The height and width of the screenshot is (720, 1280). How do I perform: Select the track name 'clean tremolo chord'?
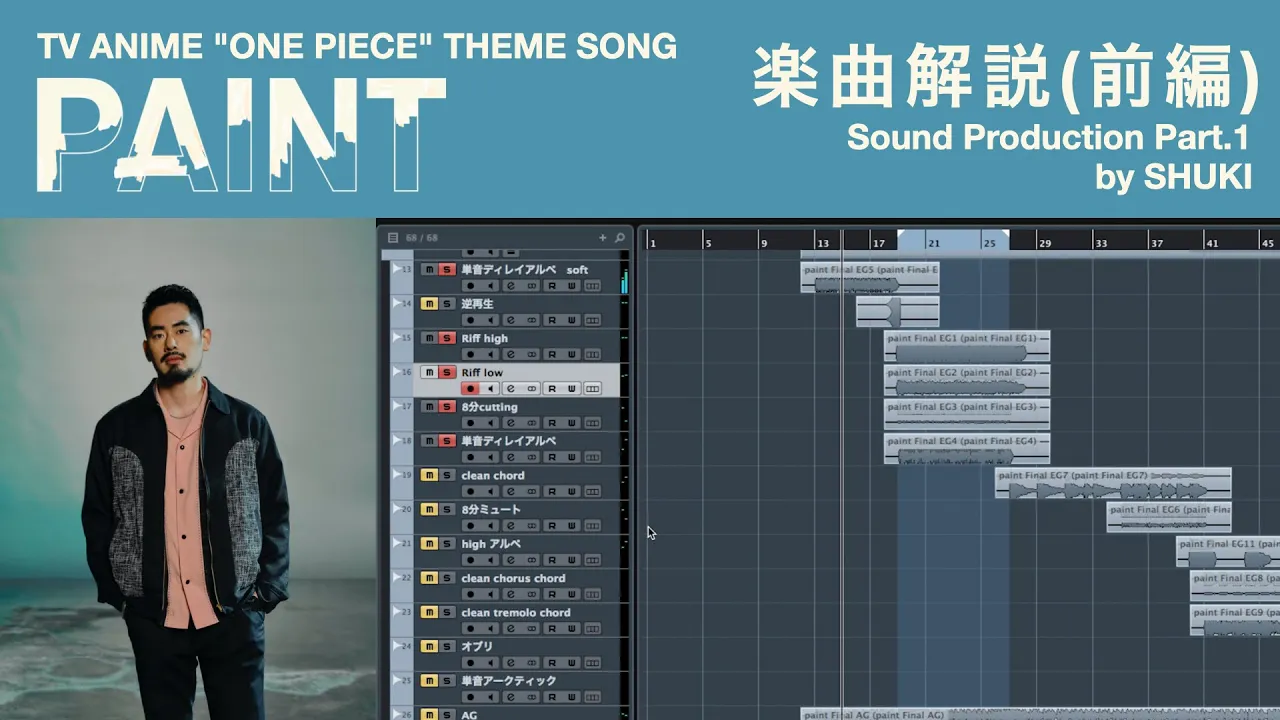[x=516, y=612]
